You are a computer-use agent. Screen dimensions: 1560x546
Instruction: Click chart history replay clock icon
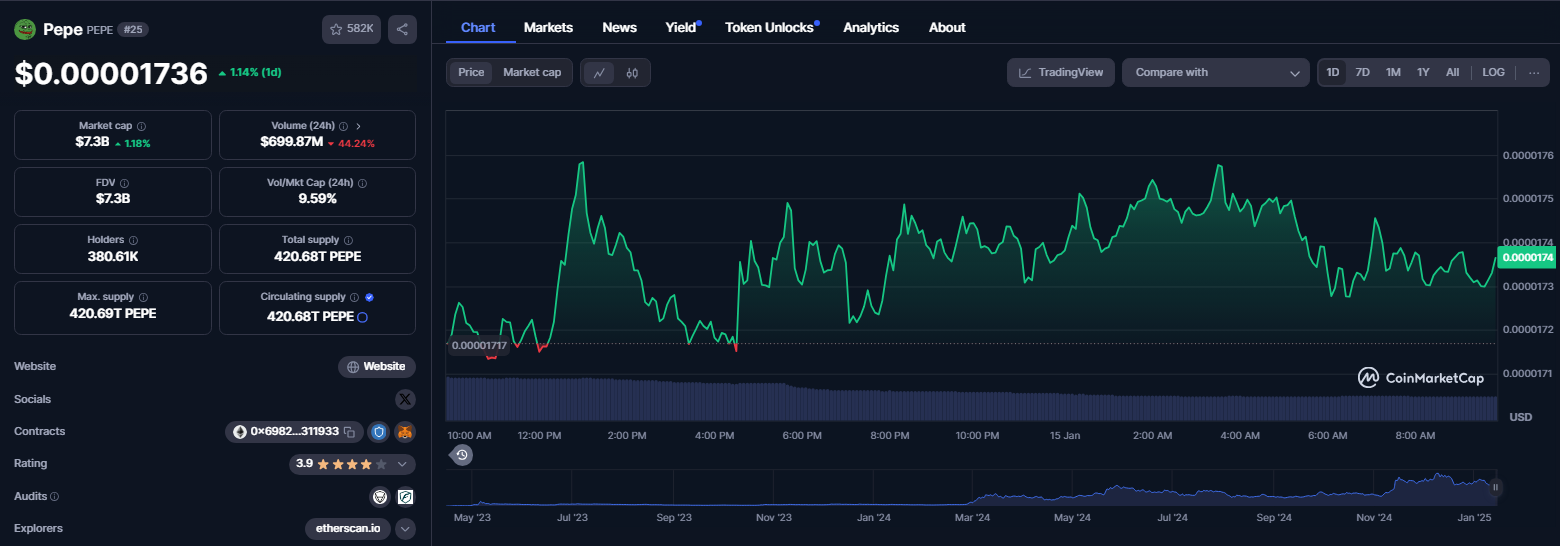(x=462, y=455)
